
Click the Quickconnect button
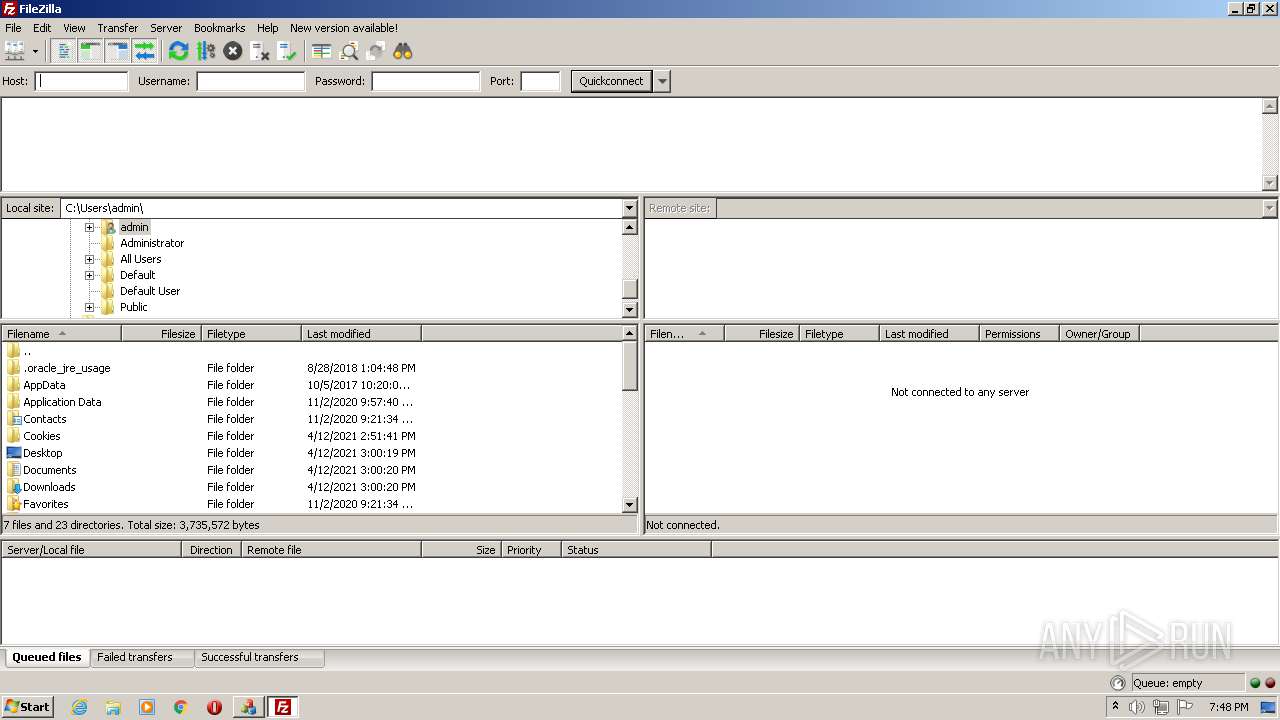pyautogui.click(x=611, y=81)
